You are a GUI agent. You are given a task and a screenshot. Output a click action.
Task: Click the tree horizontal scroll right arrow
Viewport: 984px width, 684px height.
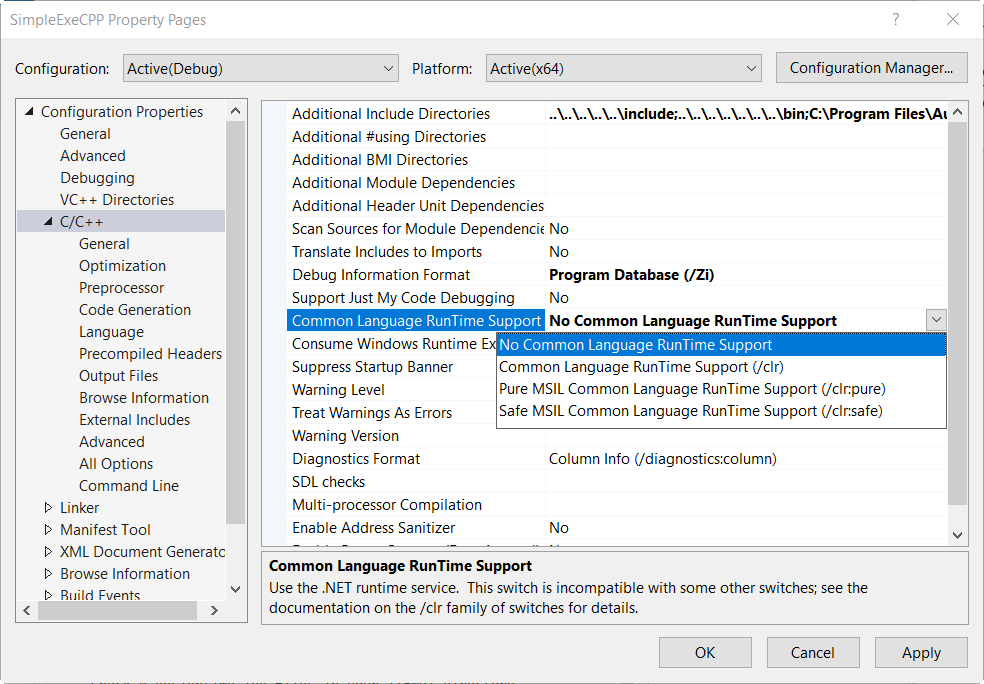click(x=214, y=610)
